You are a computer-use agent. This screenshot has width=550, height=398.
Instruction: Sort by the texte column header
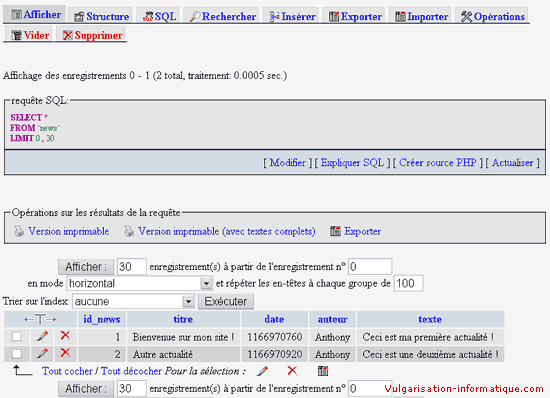(430, 319)
